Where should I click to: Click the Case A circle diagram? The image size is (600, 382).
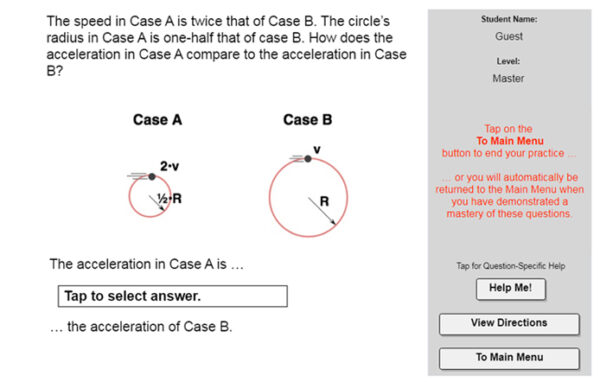tap(149, 196)
